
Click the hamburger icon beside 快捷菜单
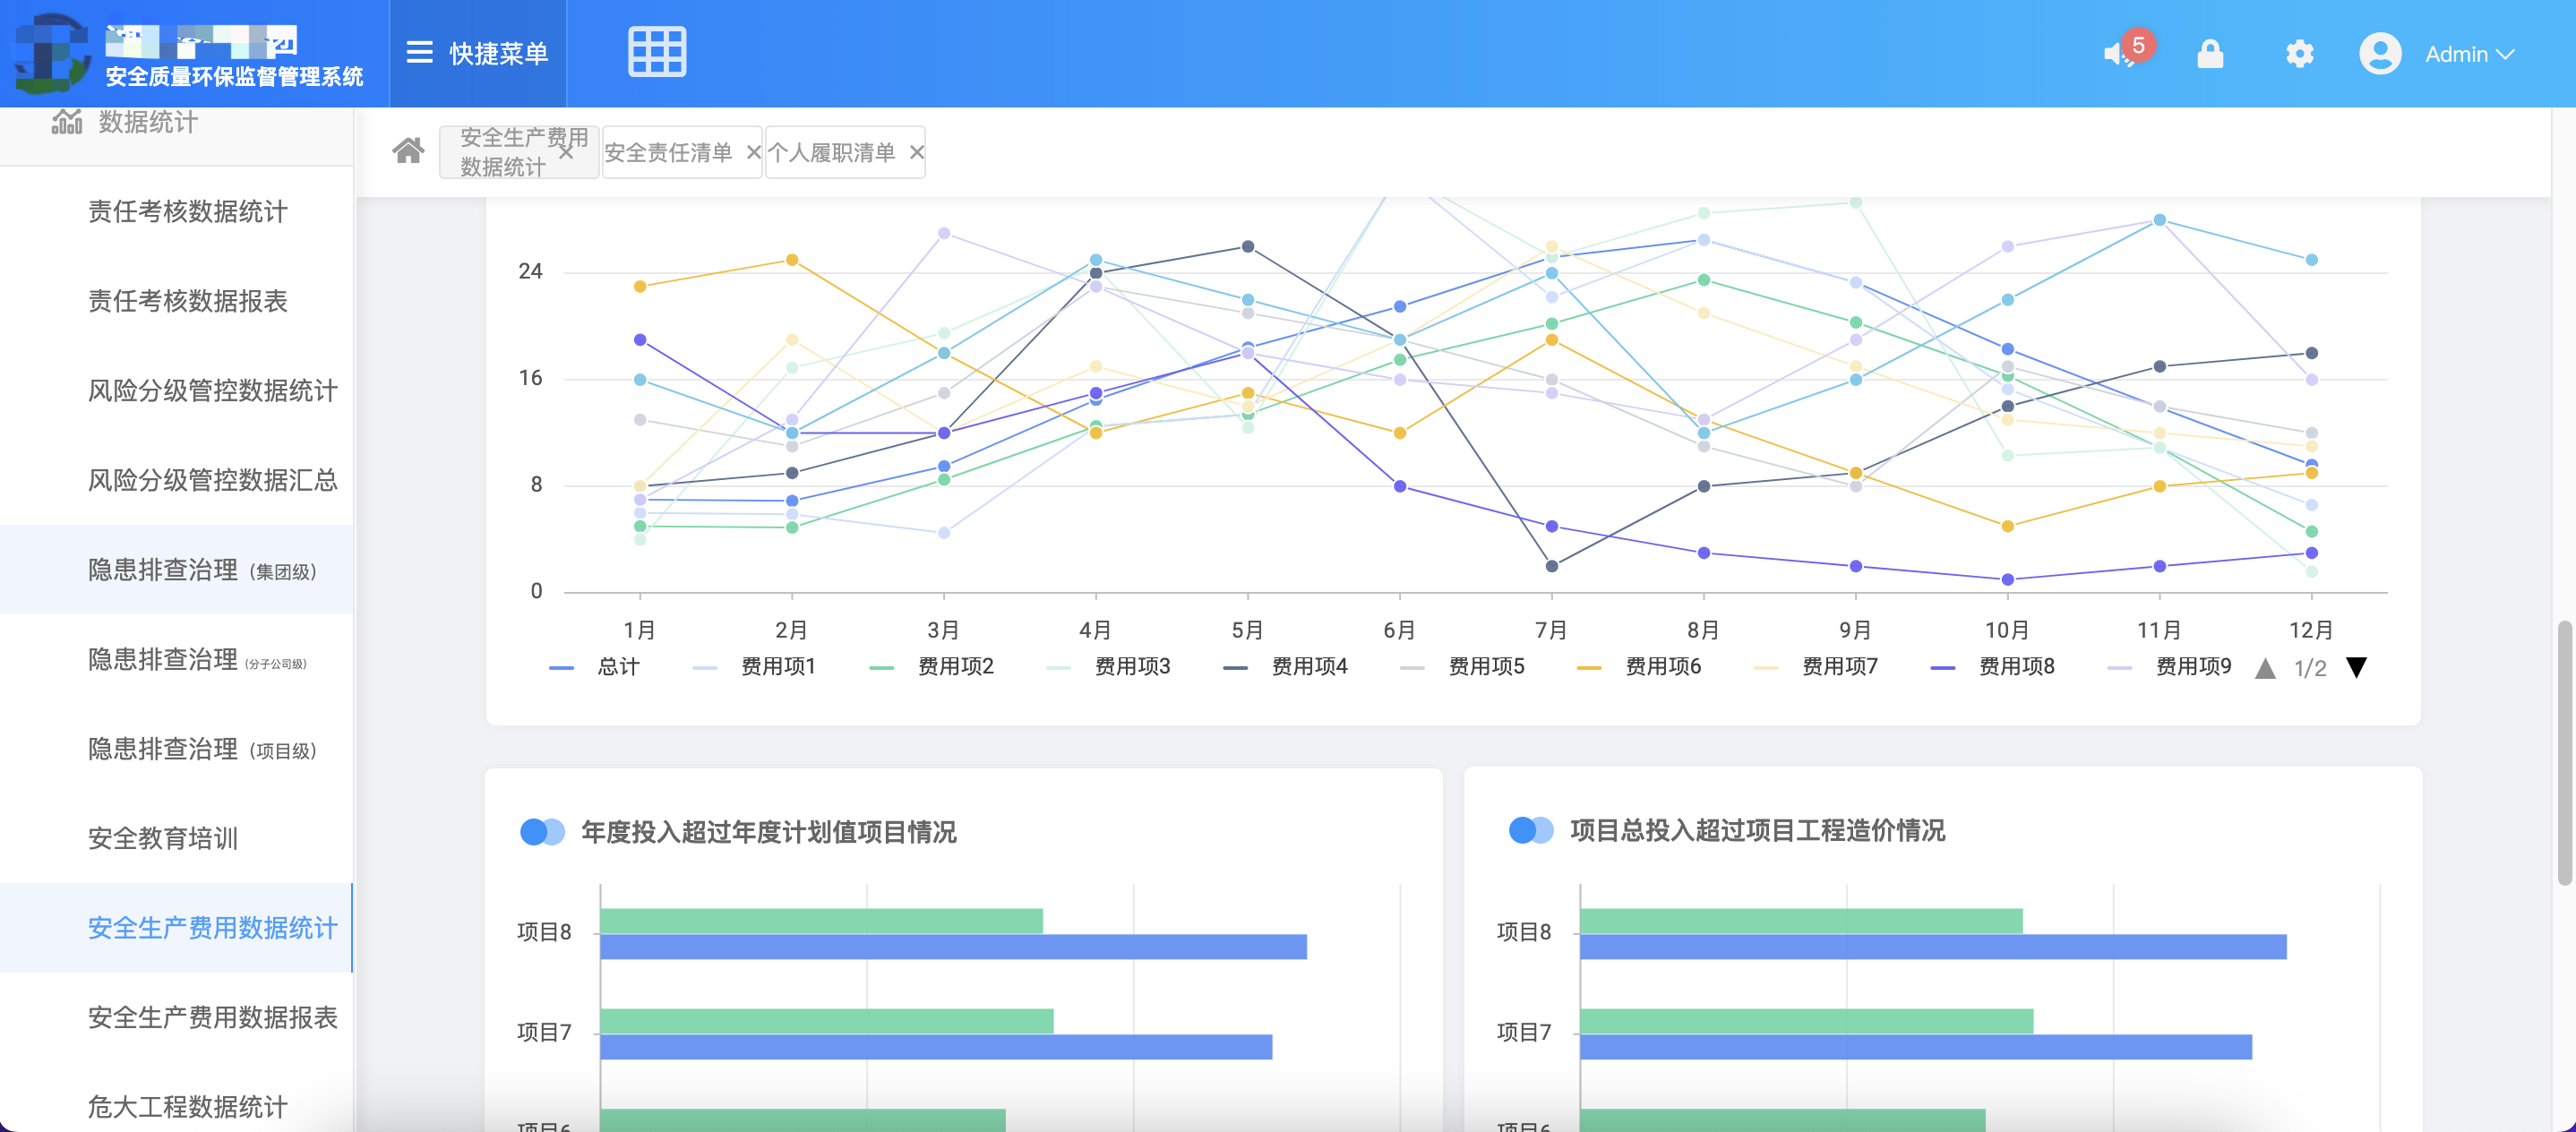click(x=419, y=53)
